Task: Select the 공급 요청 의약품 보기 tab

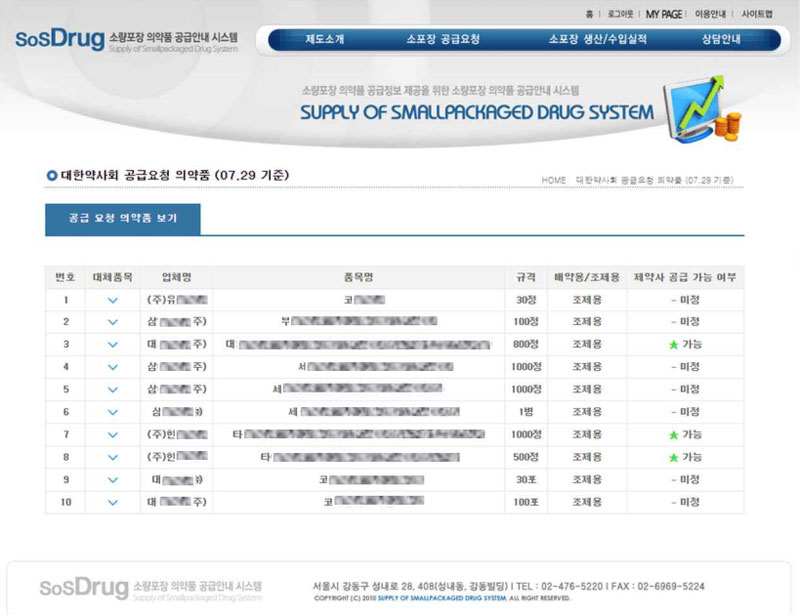Action: (123, 219)
